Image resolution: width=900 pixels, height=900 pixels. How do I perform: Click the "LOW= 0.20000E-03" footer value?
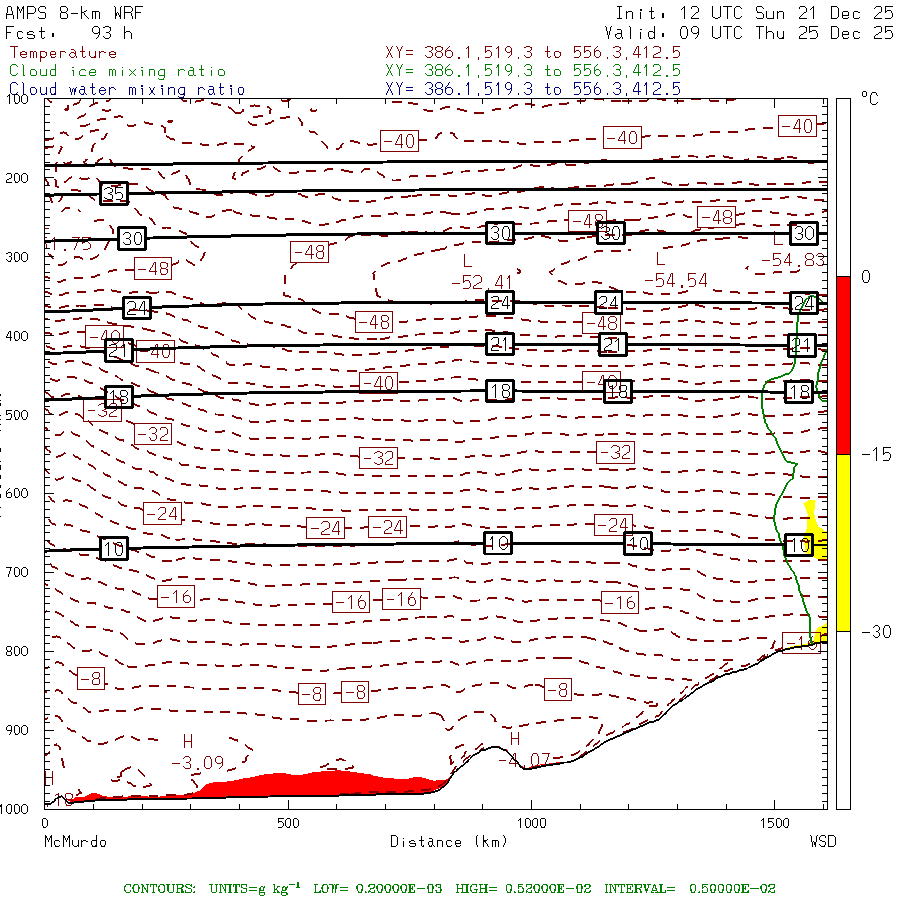(x=378, y=889)
